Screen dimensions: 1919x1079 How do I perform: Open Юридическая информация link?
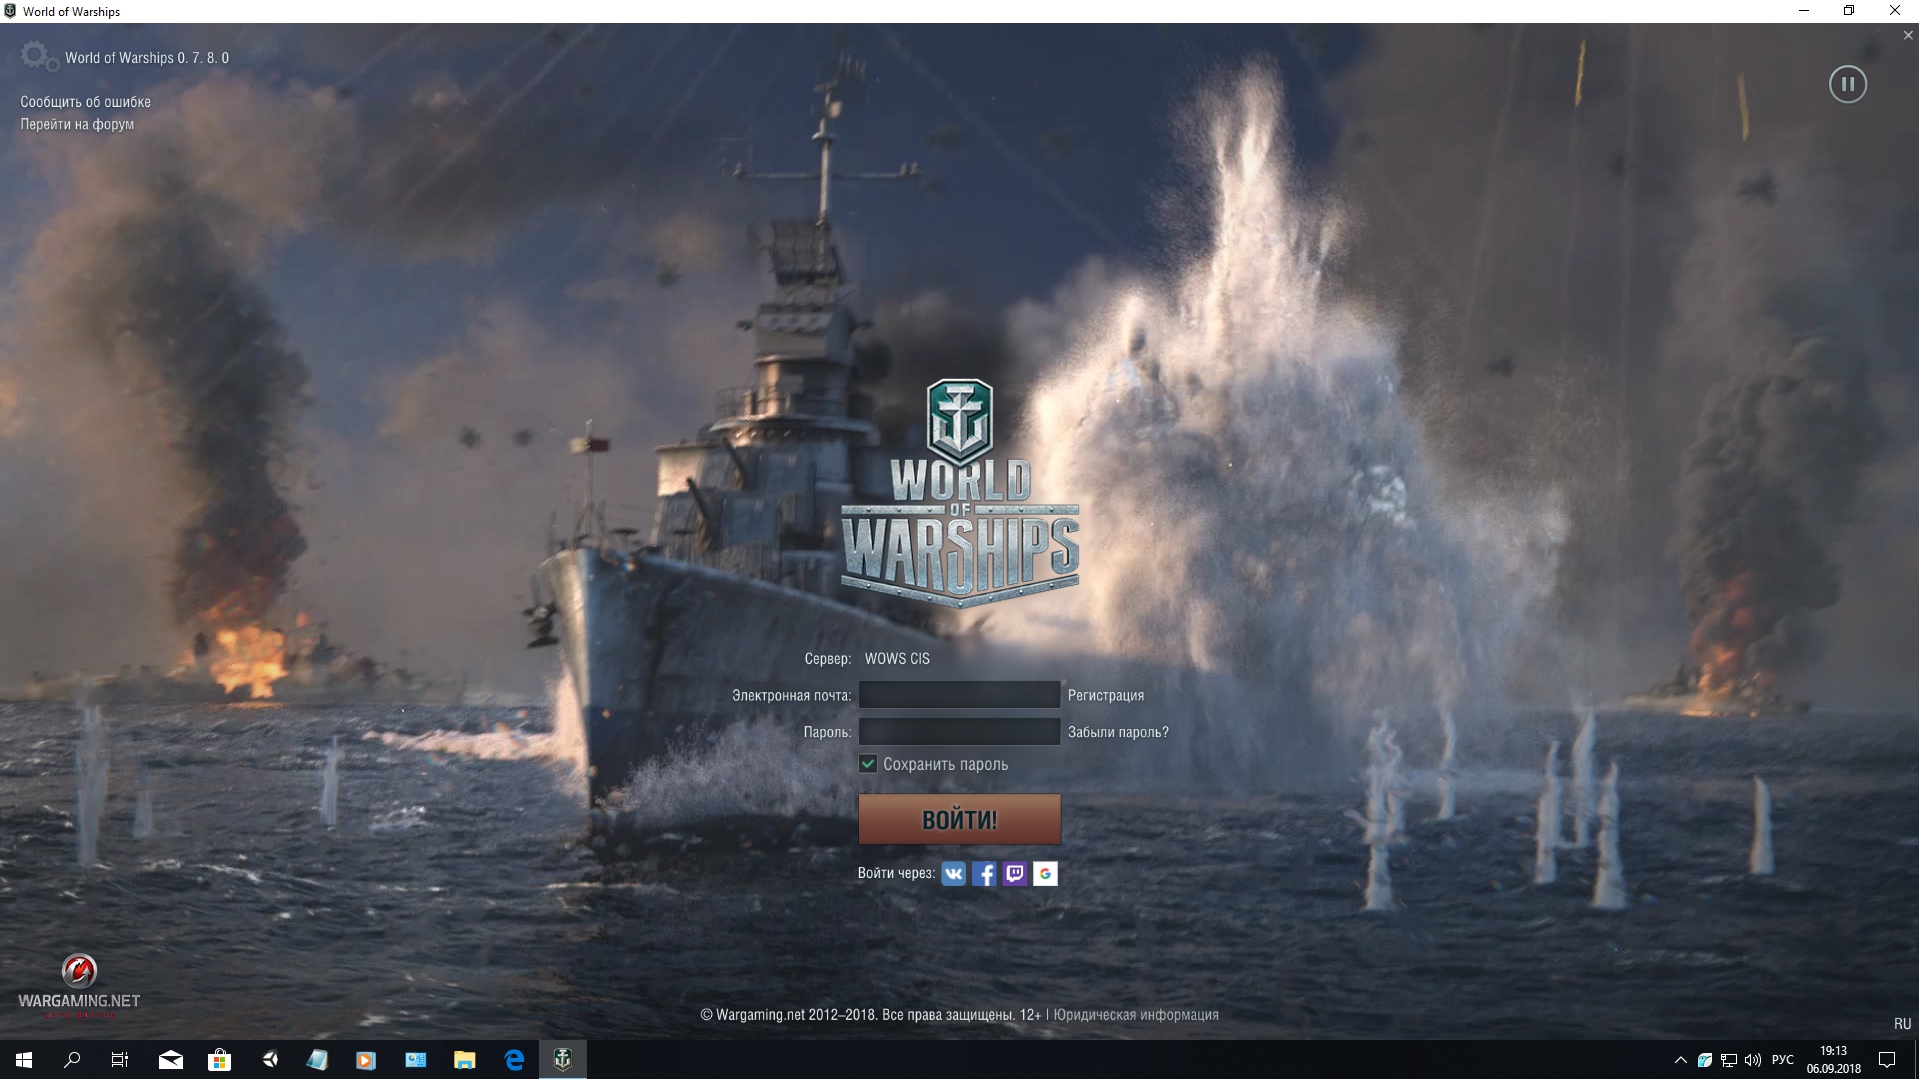click(x=1136, y=1014)
